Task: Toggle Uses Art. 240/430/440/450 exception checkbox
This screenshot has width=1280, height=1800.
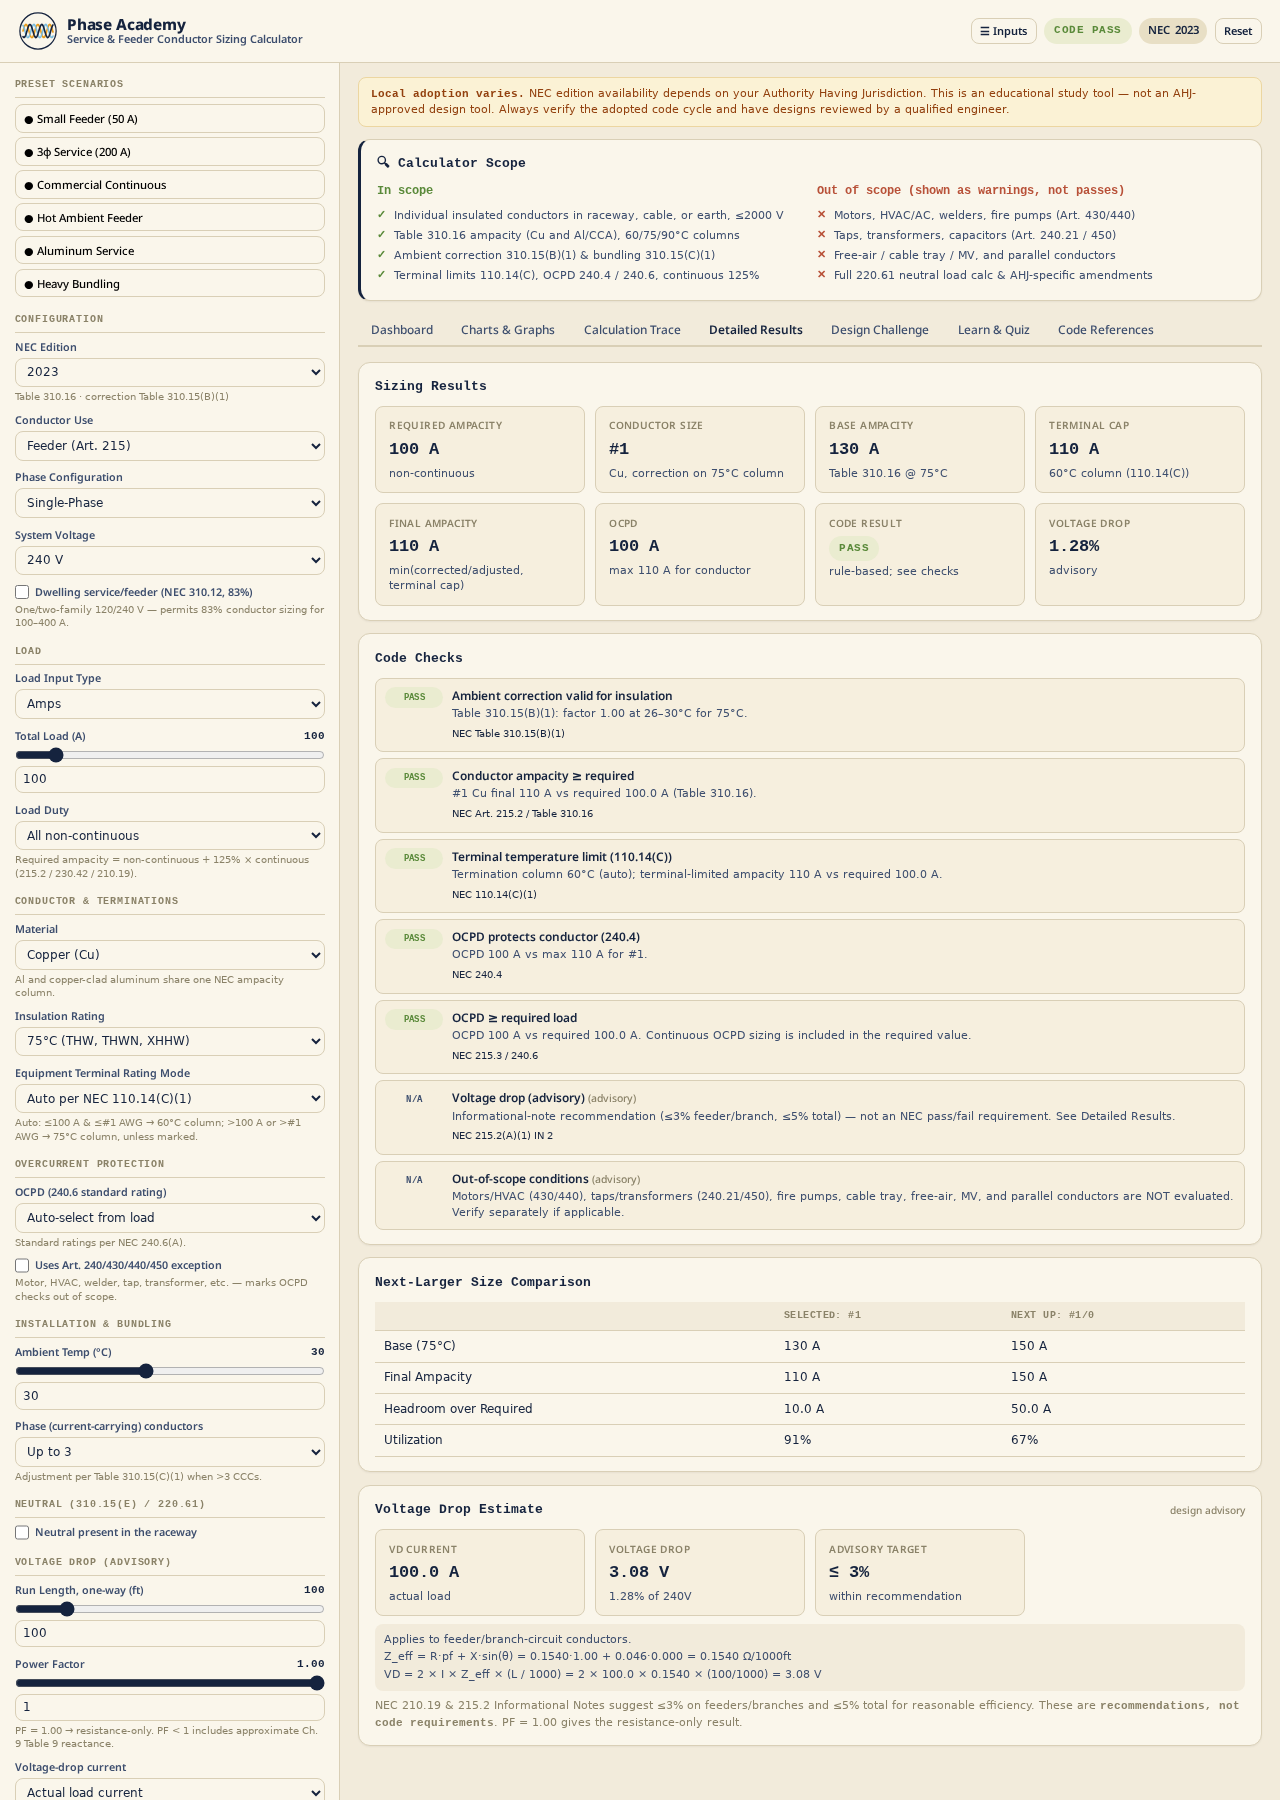Action: [22, 1265]
